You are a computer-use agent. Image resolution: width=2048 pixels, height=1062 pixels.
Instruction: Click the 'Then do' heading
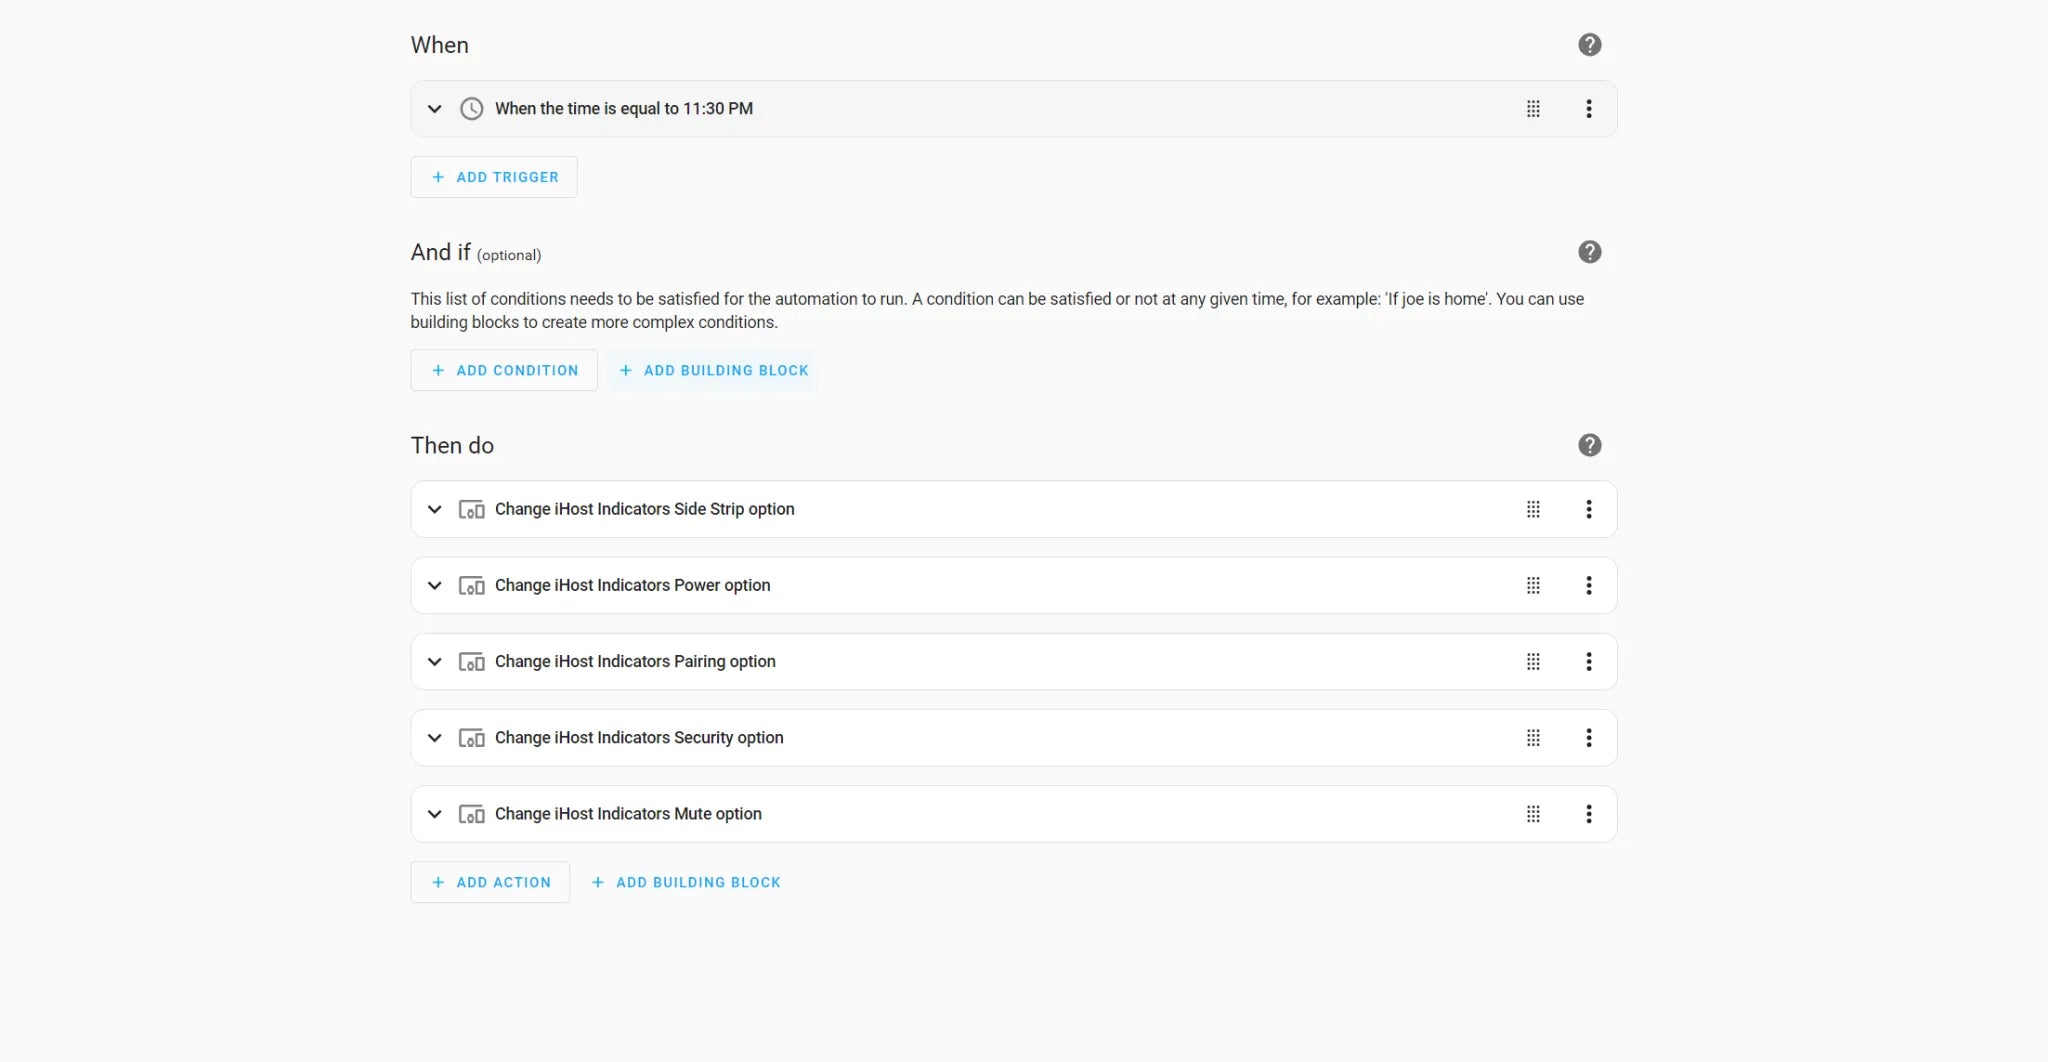coord(452,445)
